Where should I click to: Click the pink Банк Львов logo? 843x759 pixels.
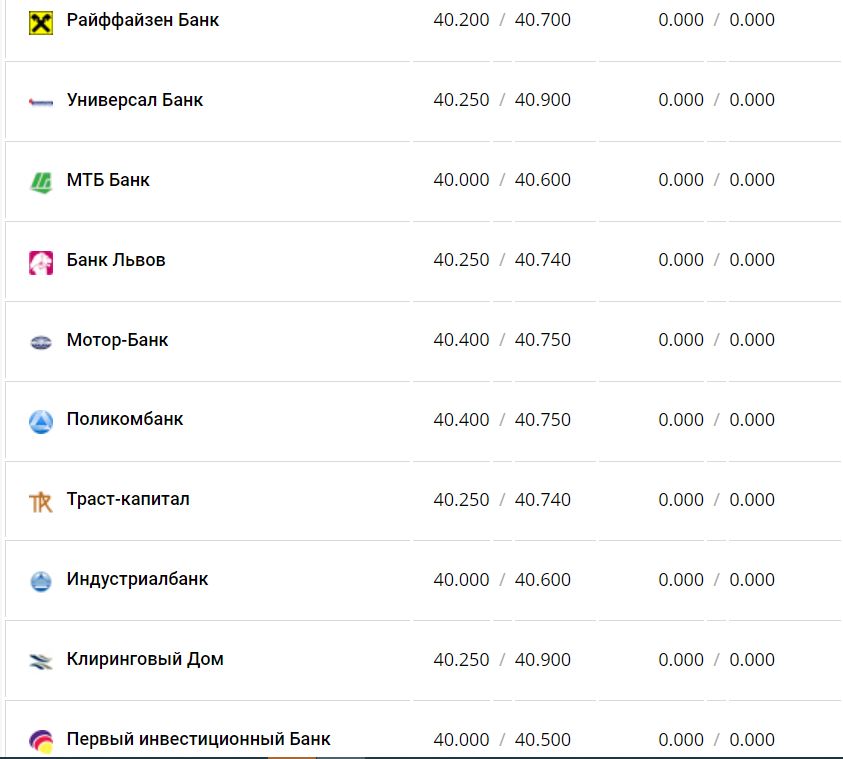[x=40, y=262]
